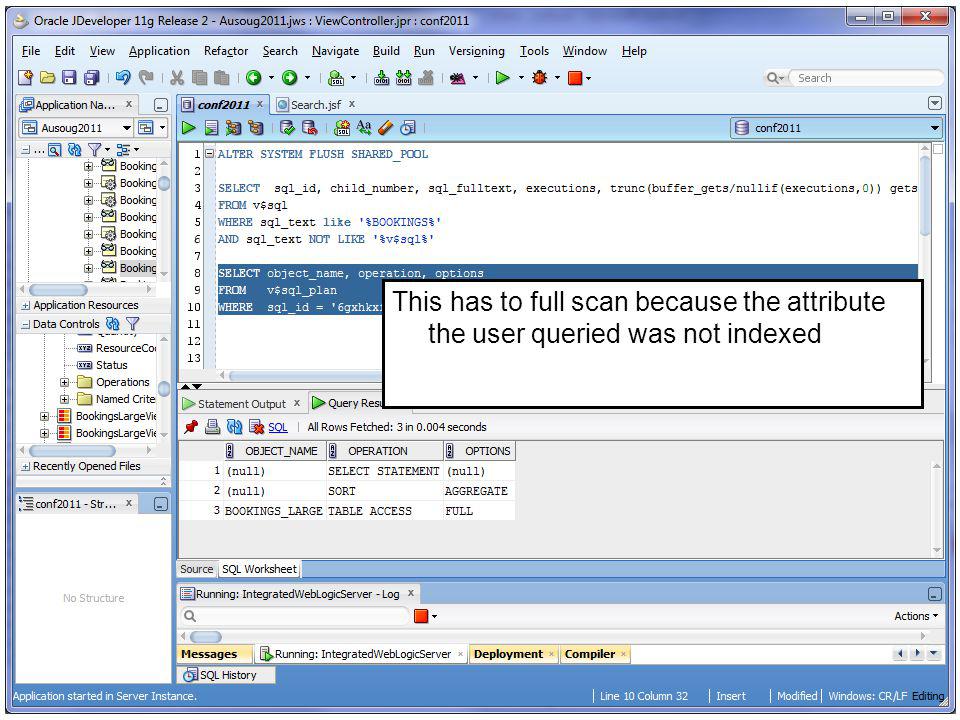Cut the selected text
The width and height of the screenshot is (960, 720).
point(177,78)
